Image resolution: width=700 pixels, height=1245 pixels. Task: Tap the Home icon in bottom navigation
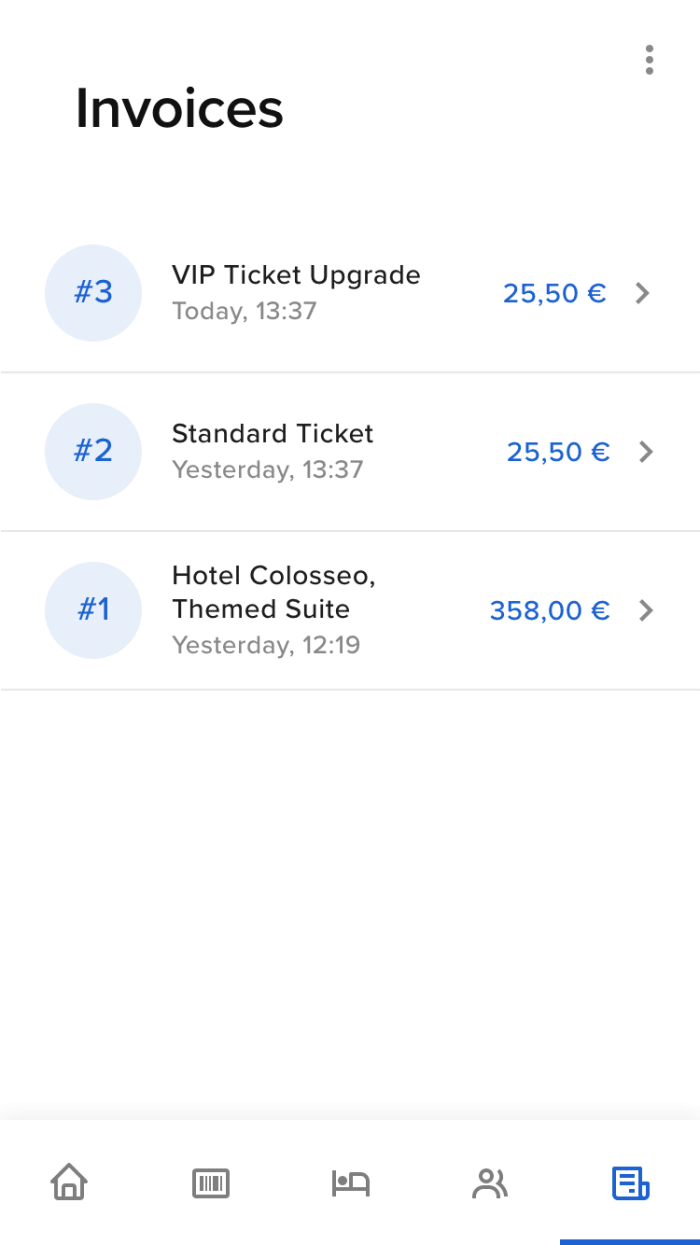click(x=69, y=1182)
